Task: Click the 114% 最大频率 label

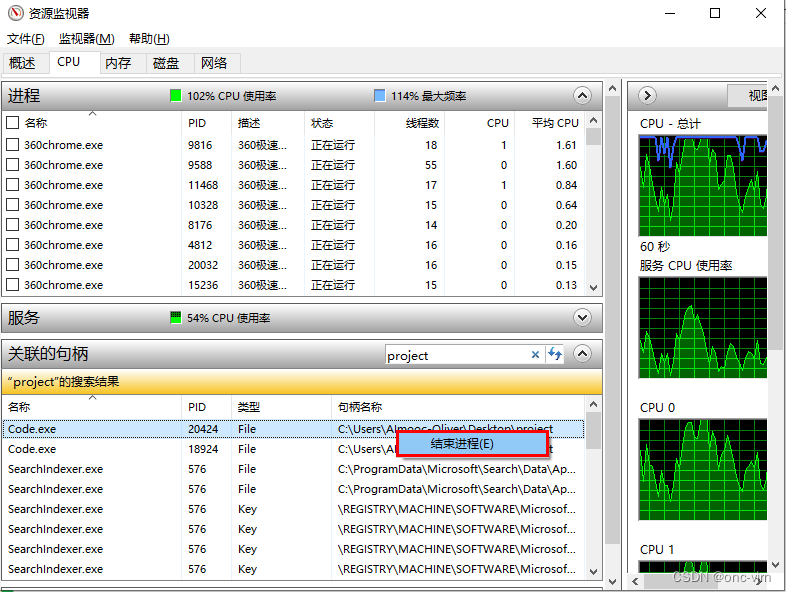Action: [429, 96]
